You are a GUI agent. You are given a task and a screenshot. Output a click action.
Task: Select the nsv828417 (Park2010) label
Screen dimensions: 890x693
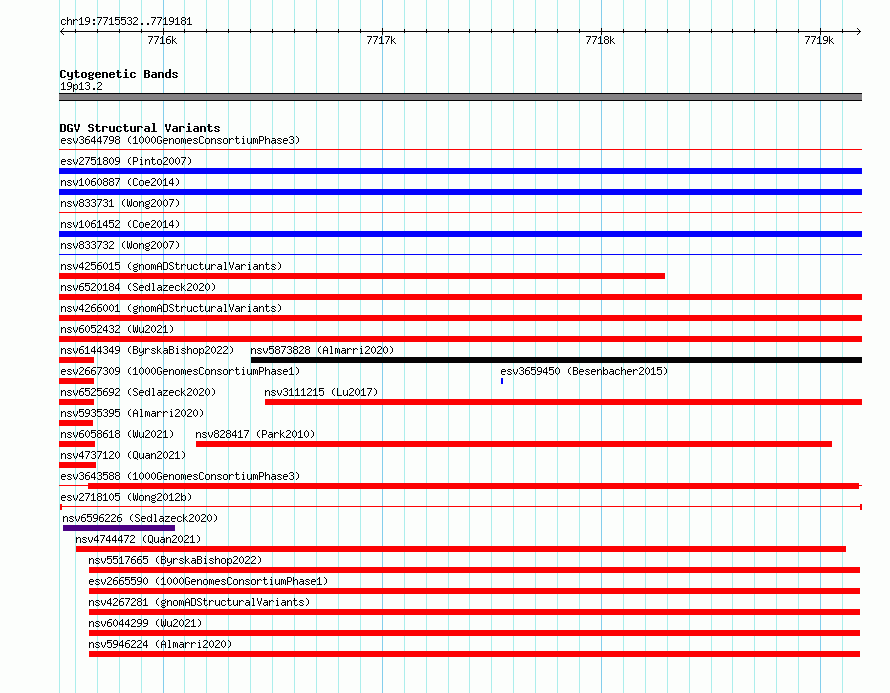coord(255,434)
